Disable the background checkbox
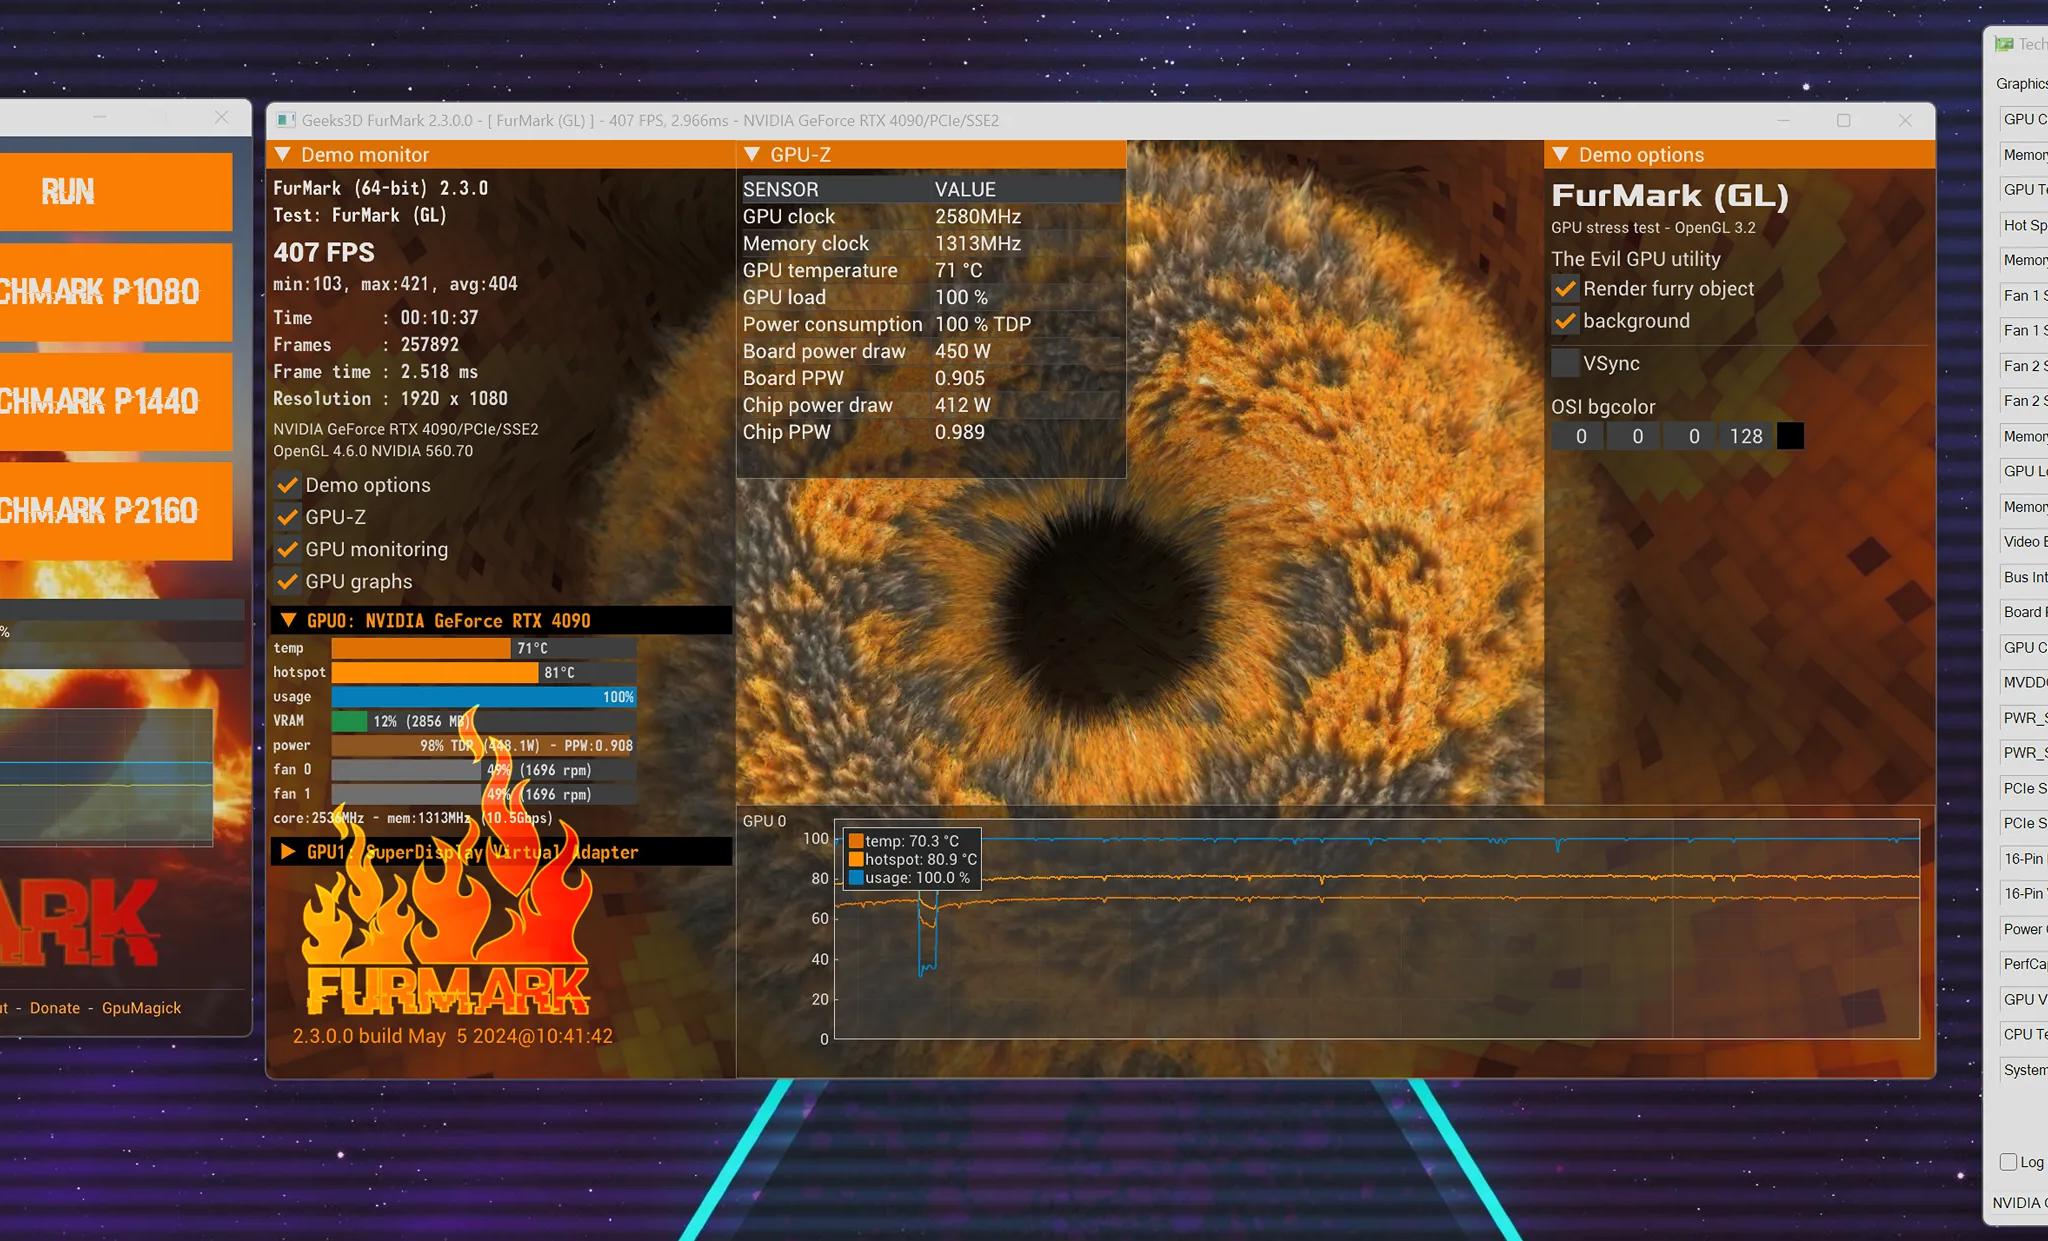 click(1565, 321)
